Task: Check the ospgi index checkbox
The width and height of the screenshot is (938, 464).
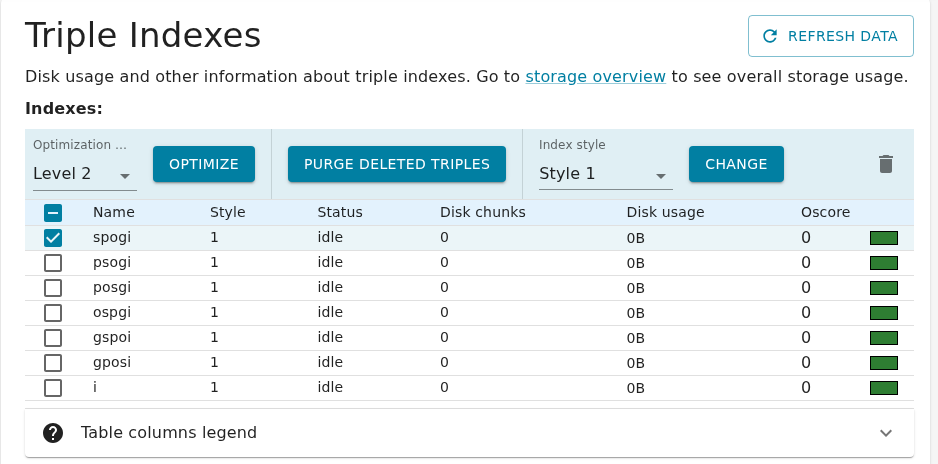Action: click(53, 313)
